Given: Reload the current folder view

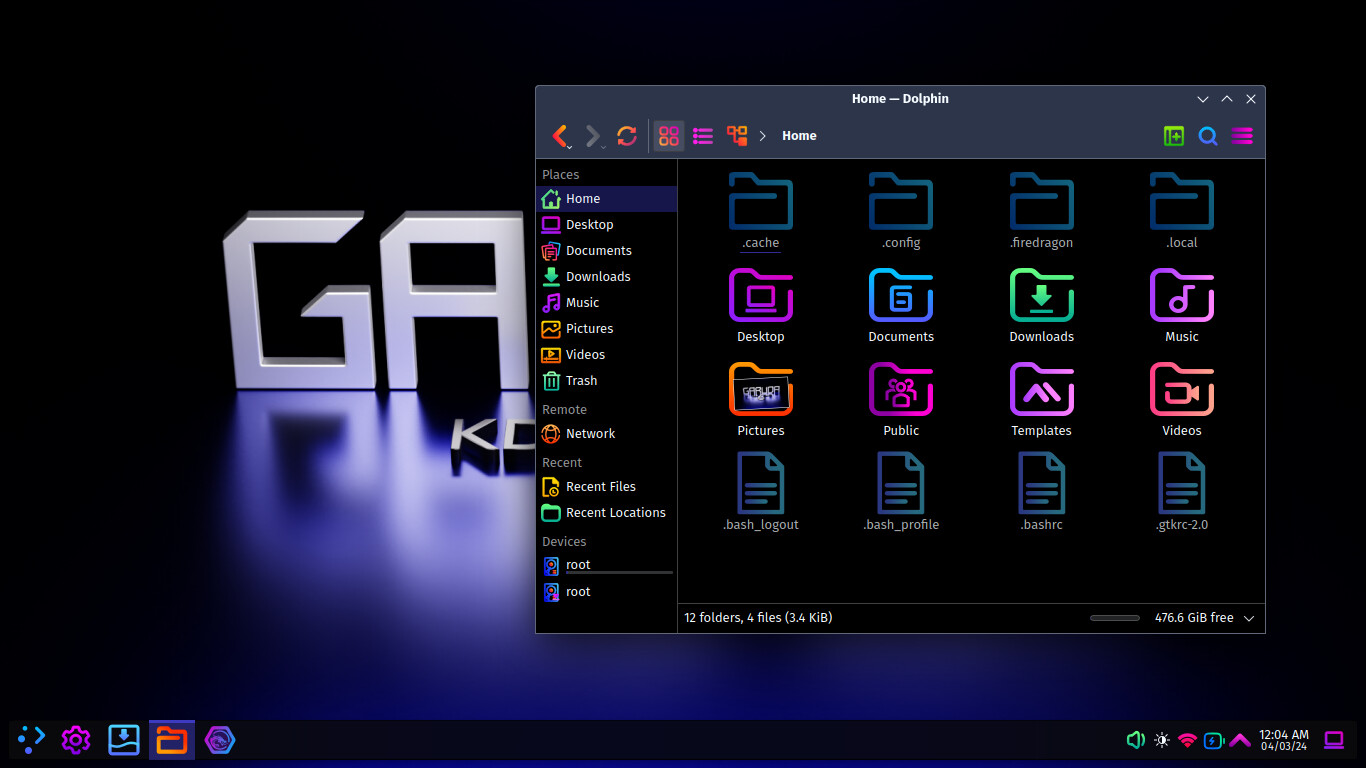Looking at the screenshot, I should point(627,136).
